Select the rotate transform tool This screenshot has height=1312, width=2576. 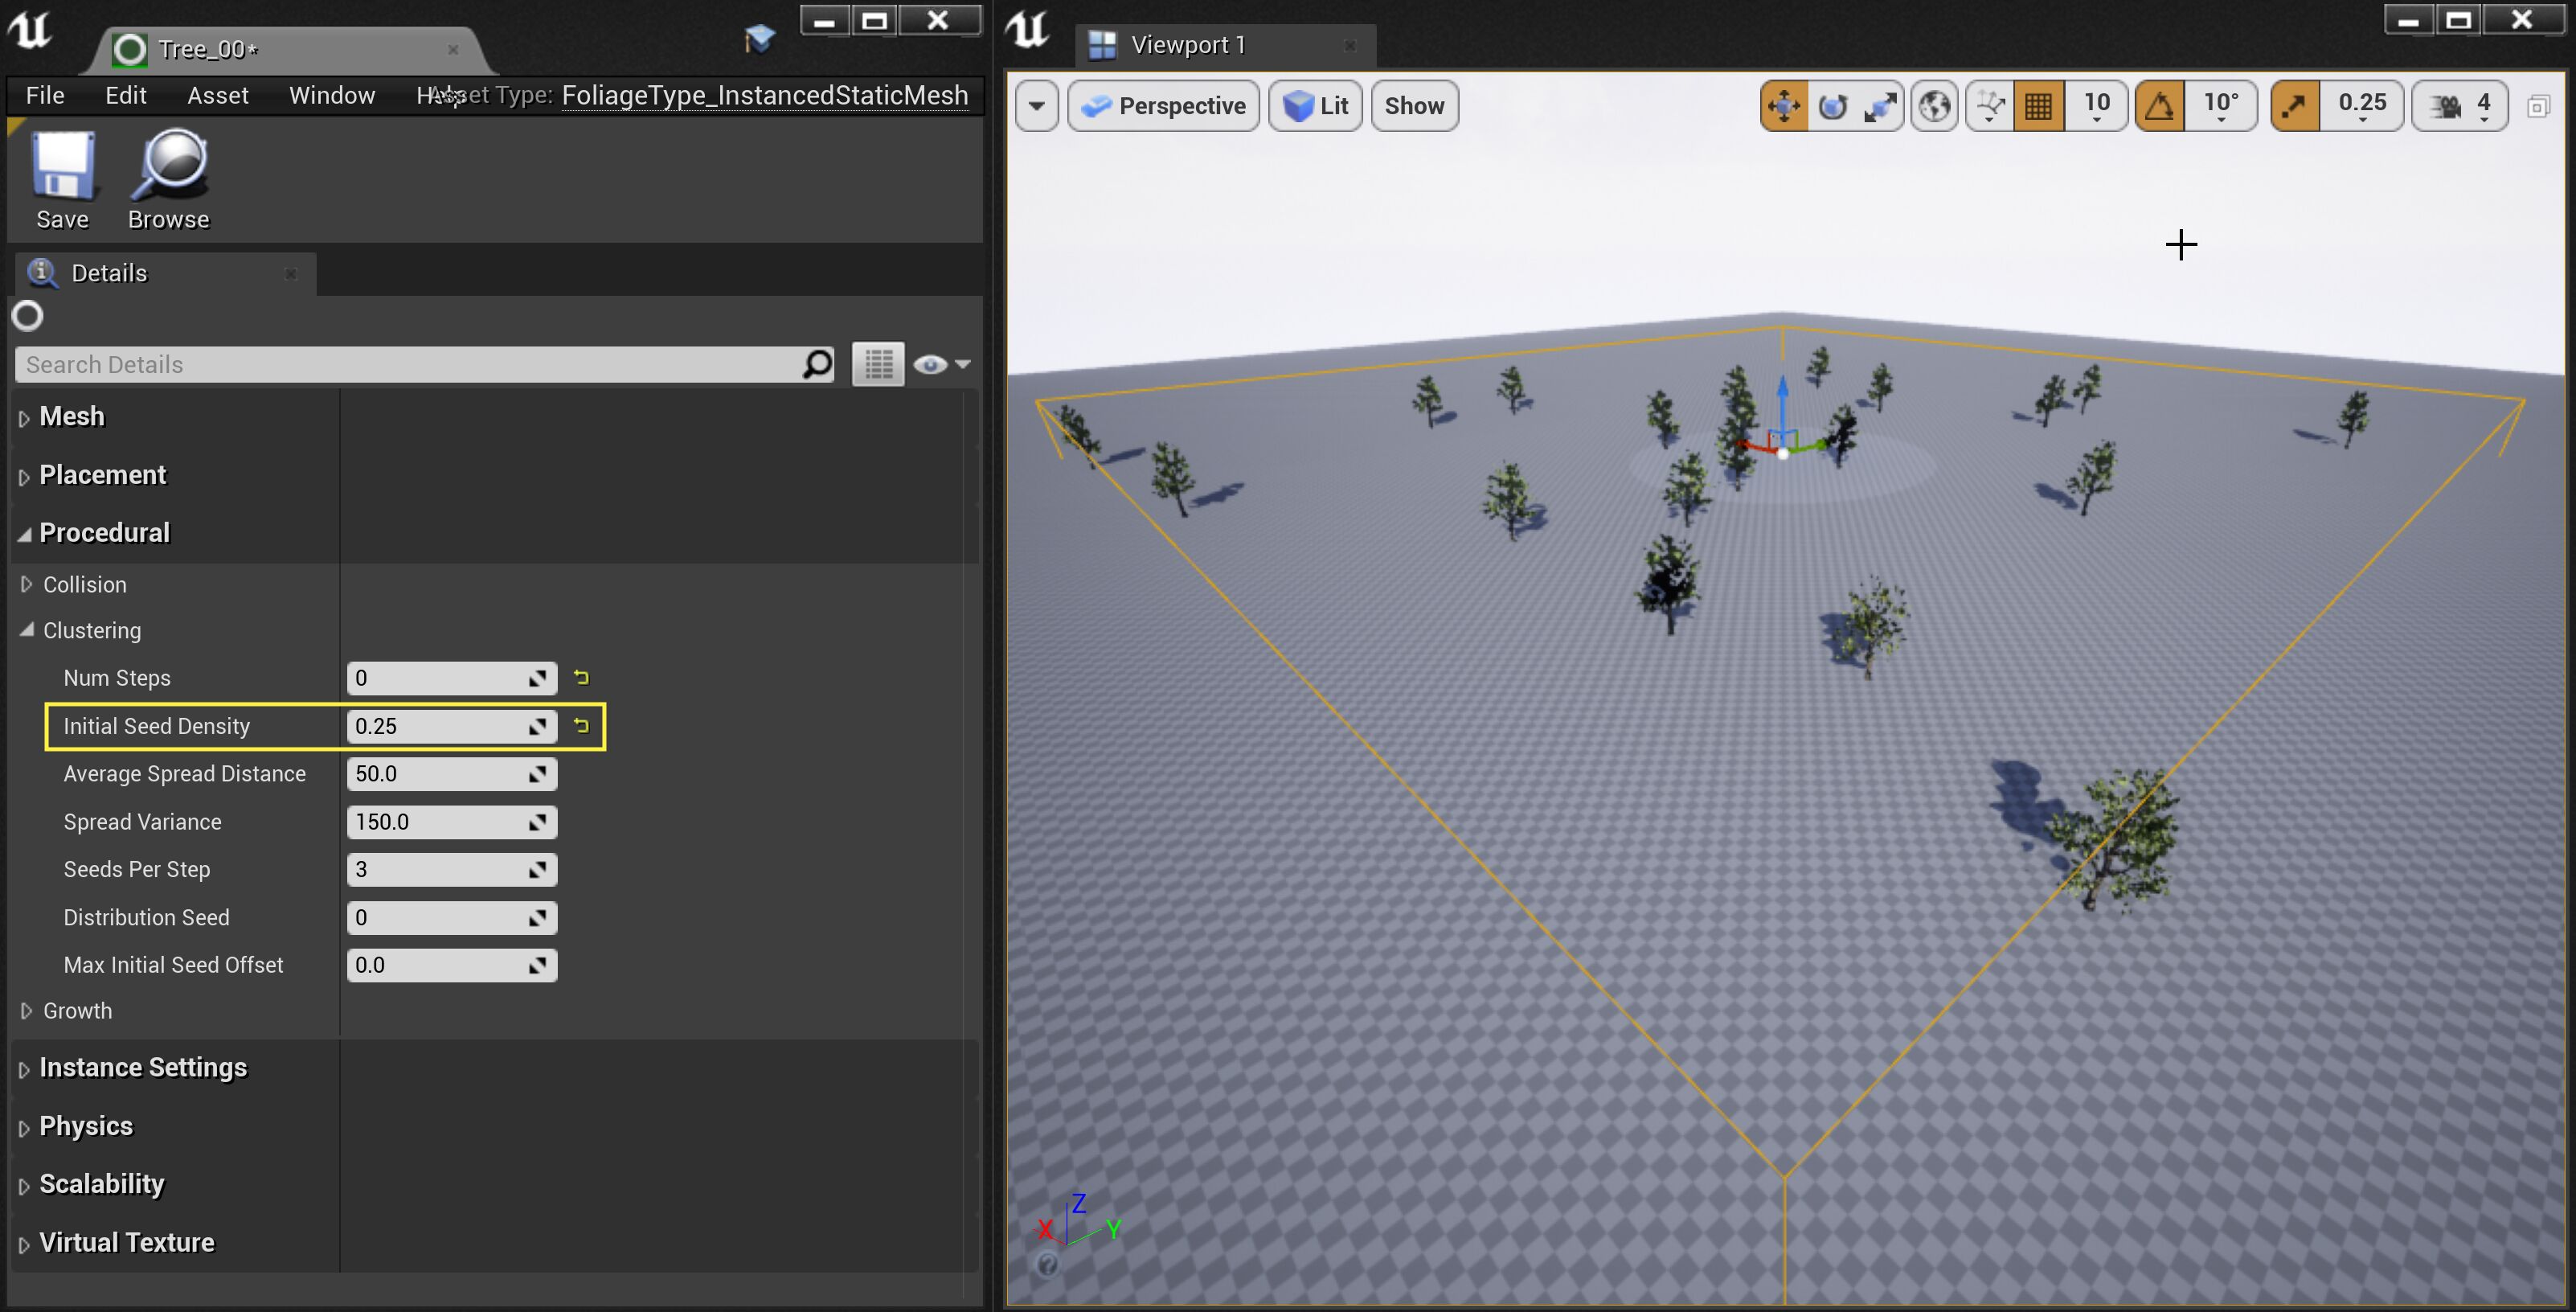(1832, 105)
